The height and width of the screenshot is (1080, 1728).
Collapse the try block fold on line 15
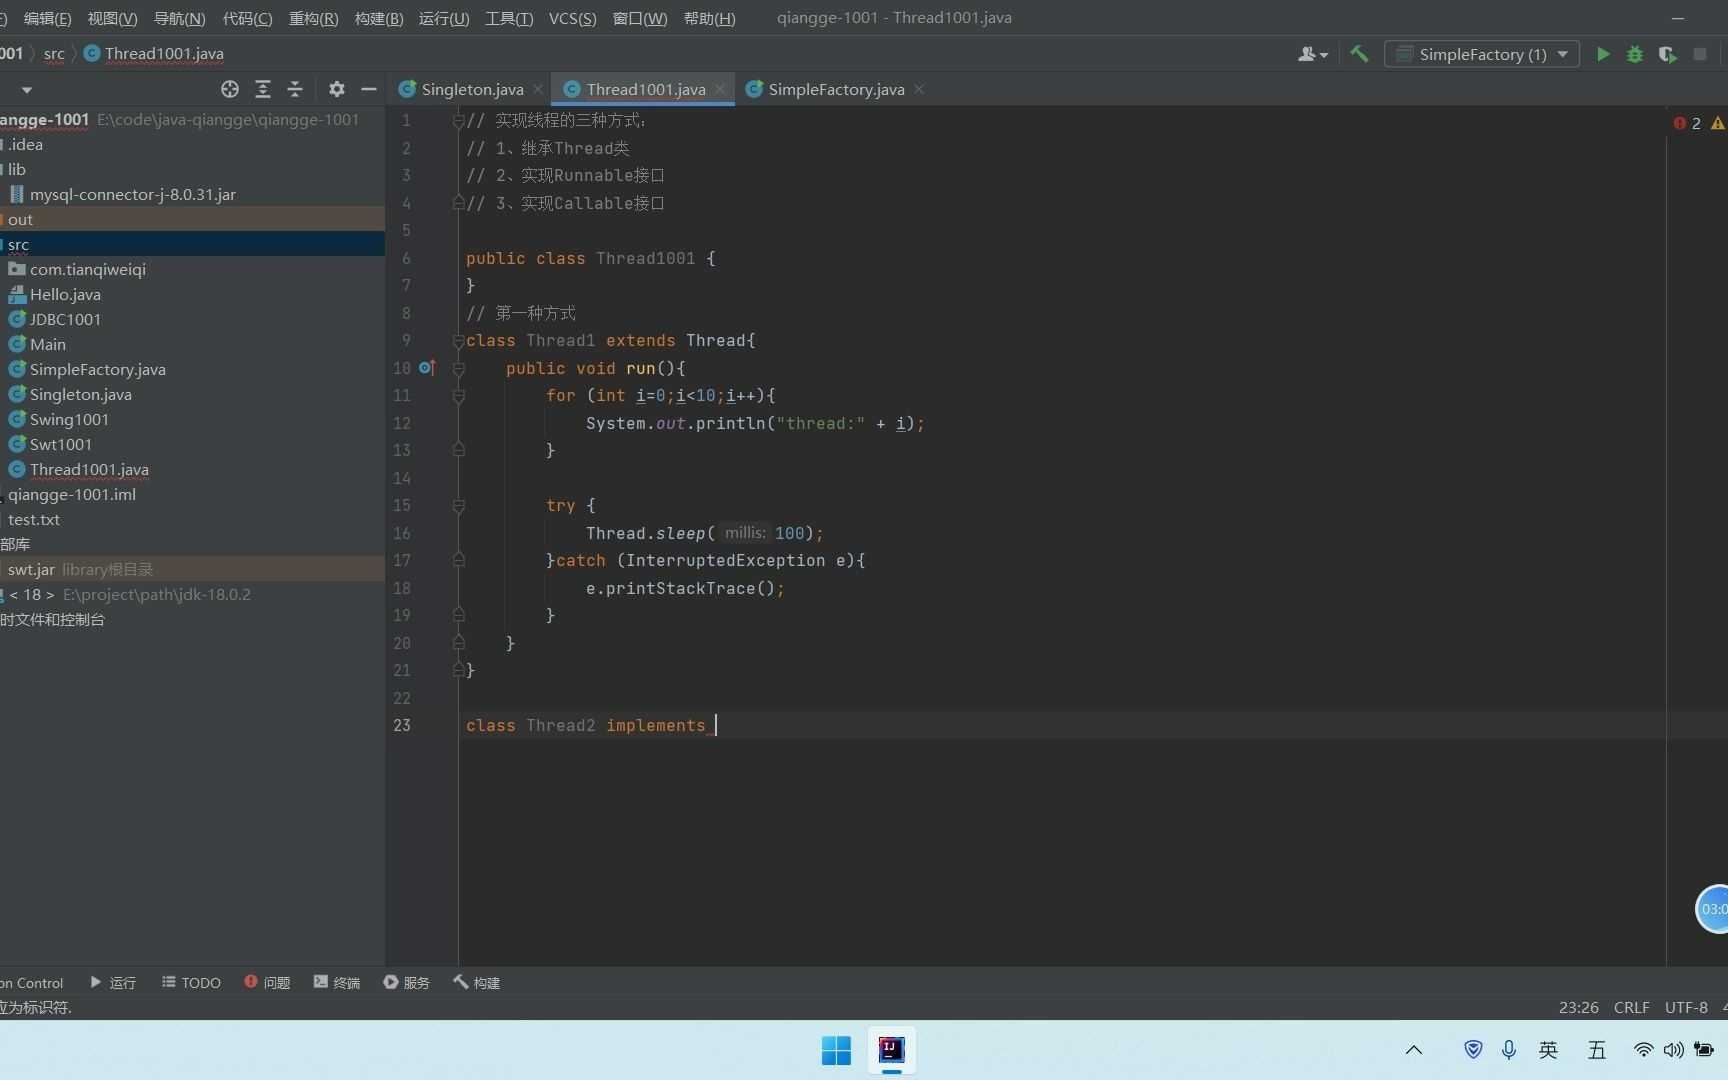coord(458,506)
